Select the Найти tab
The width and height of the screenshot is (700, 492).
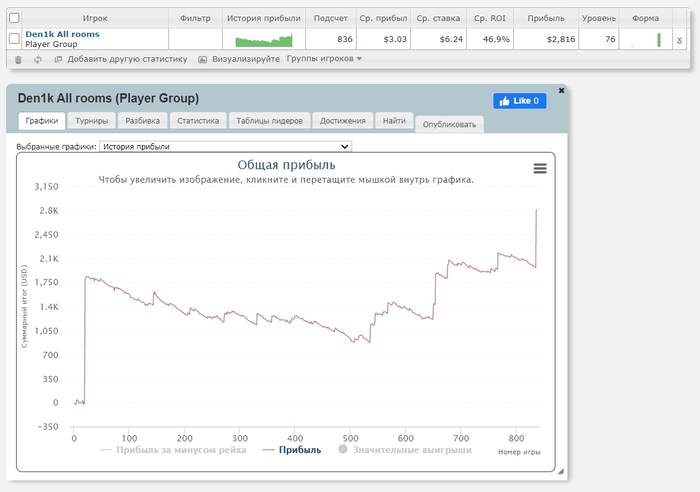(394, 121)
